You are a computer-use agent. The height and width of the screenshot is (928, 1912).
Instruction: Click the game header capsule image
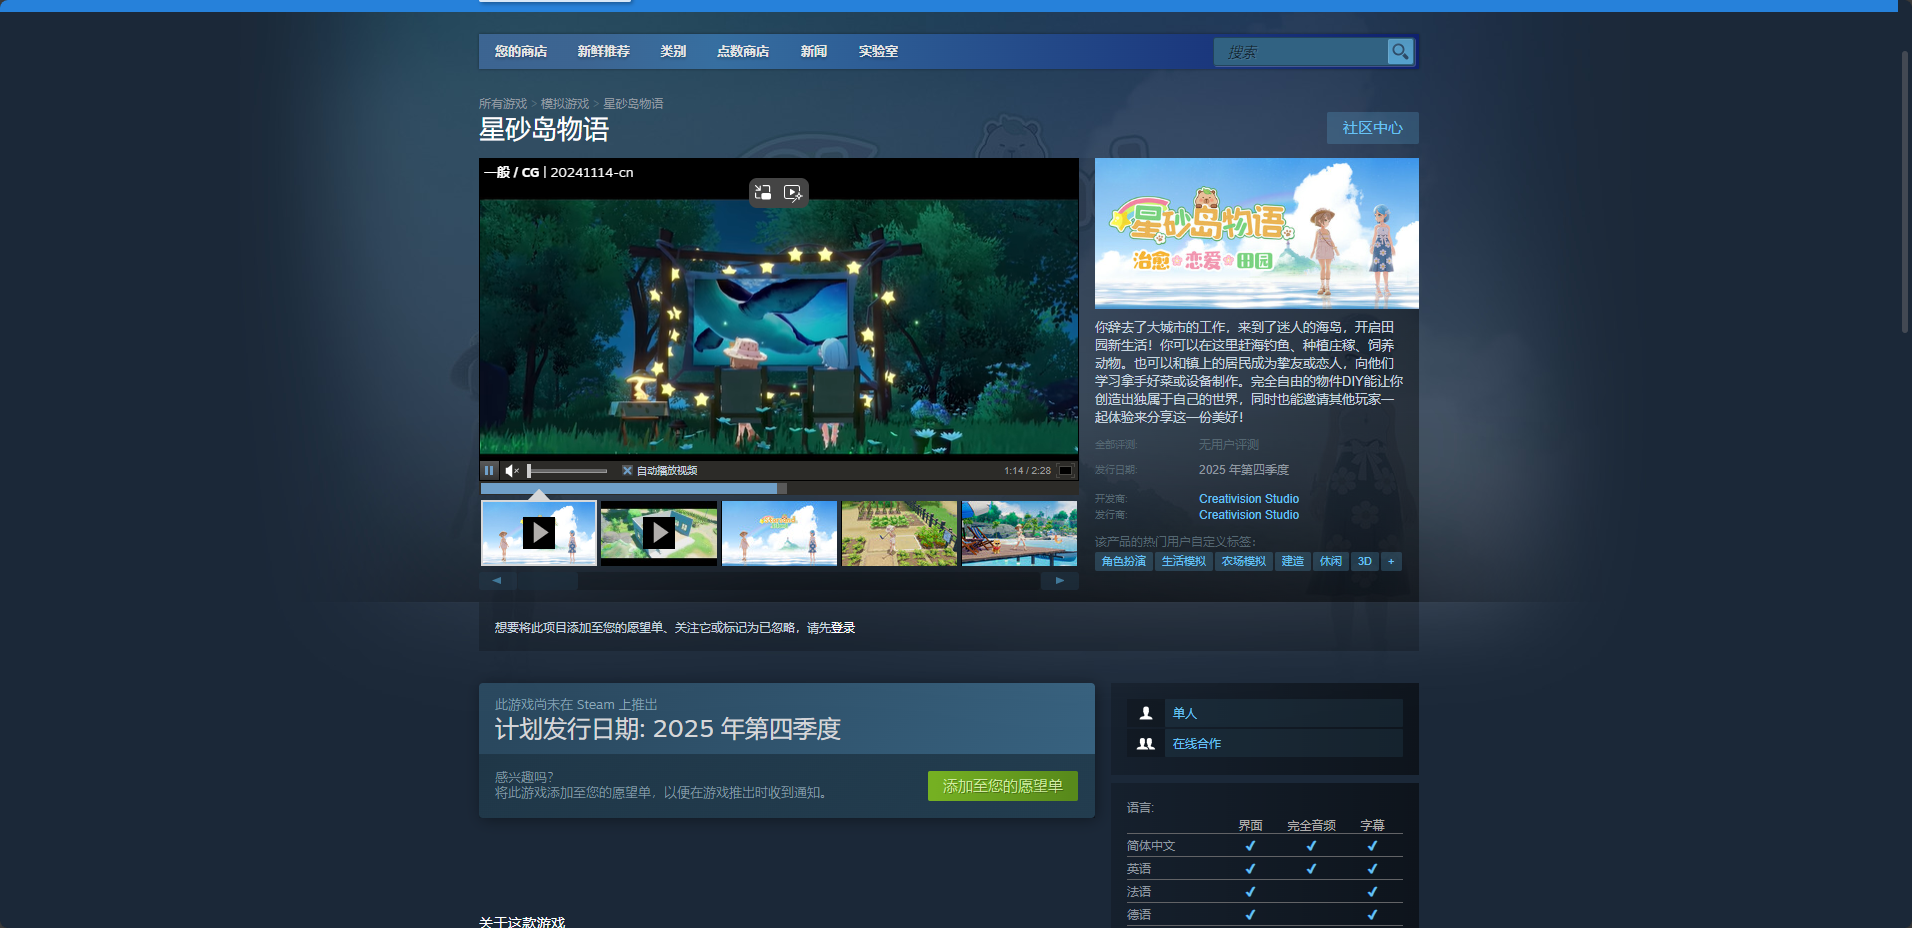[x=1256, y=233]
